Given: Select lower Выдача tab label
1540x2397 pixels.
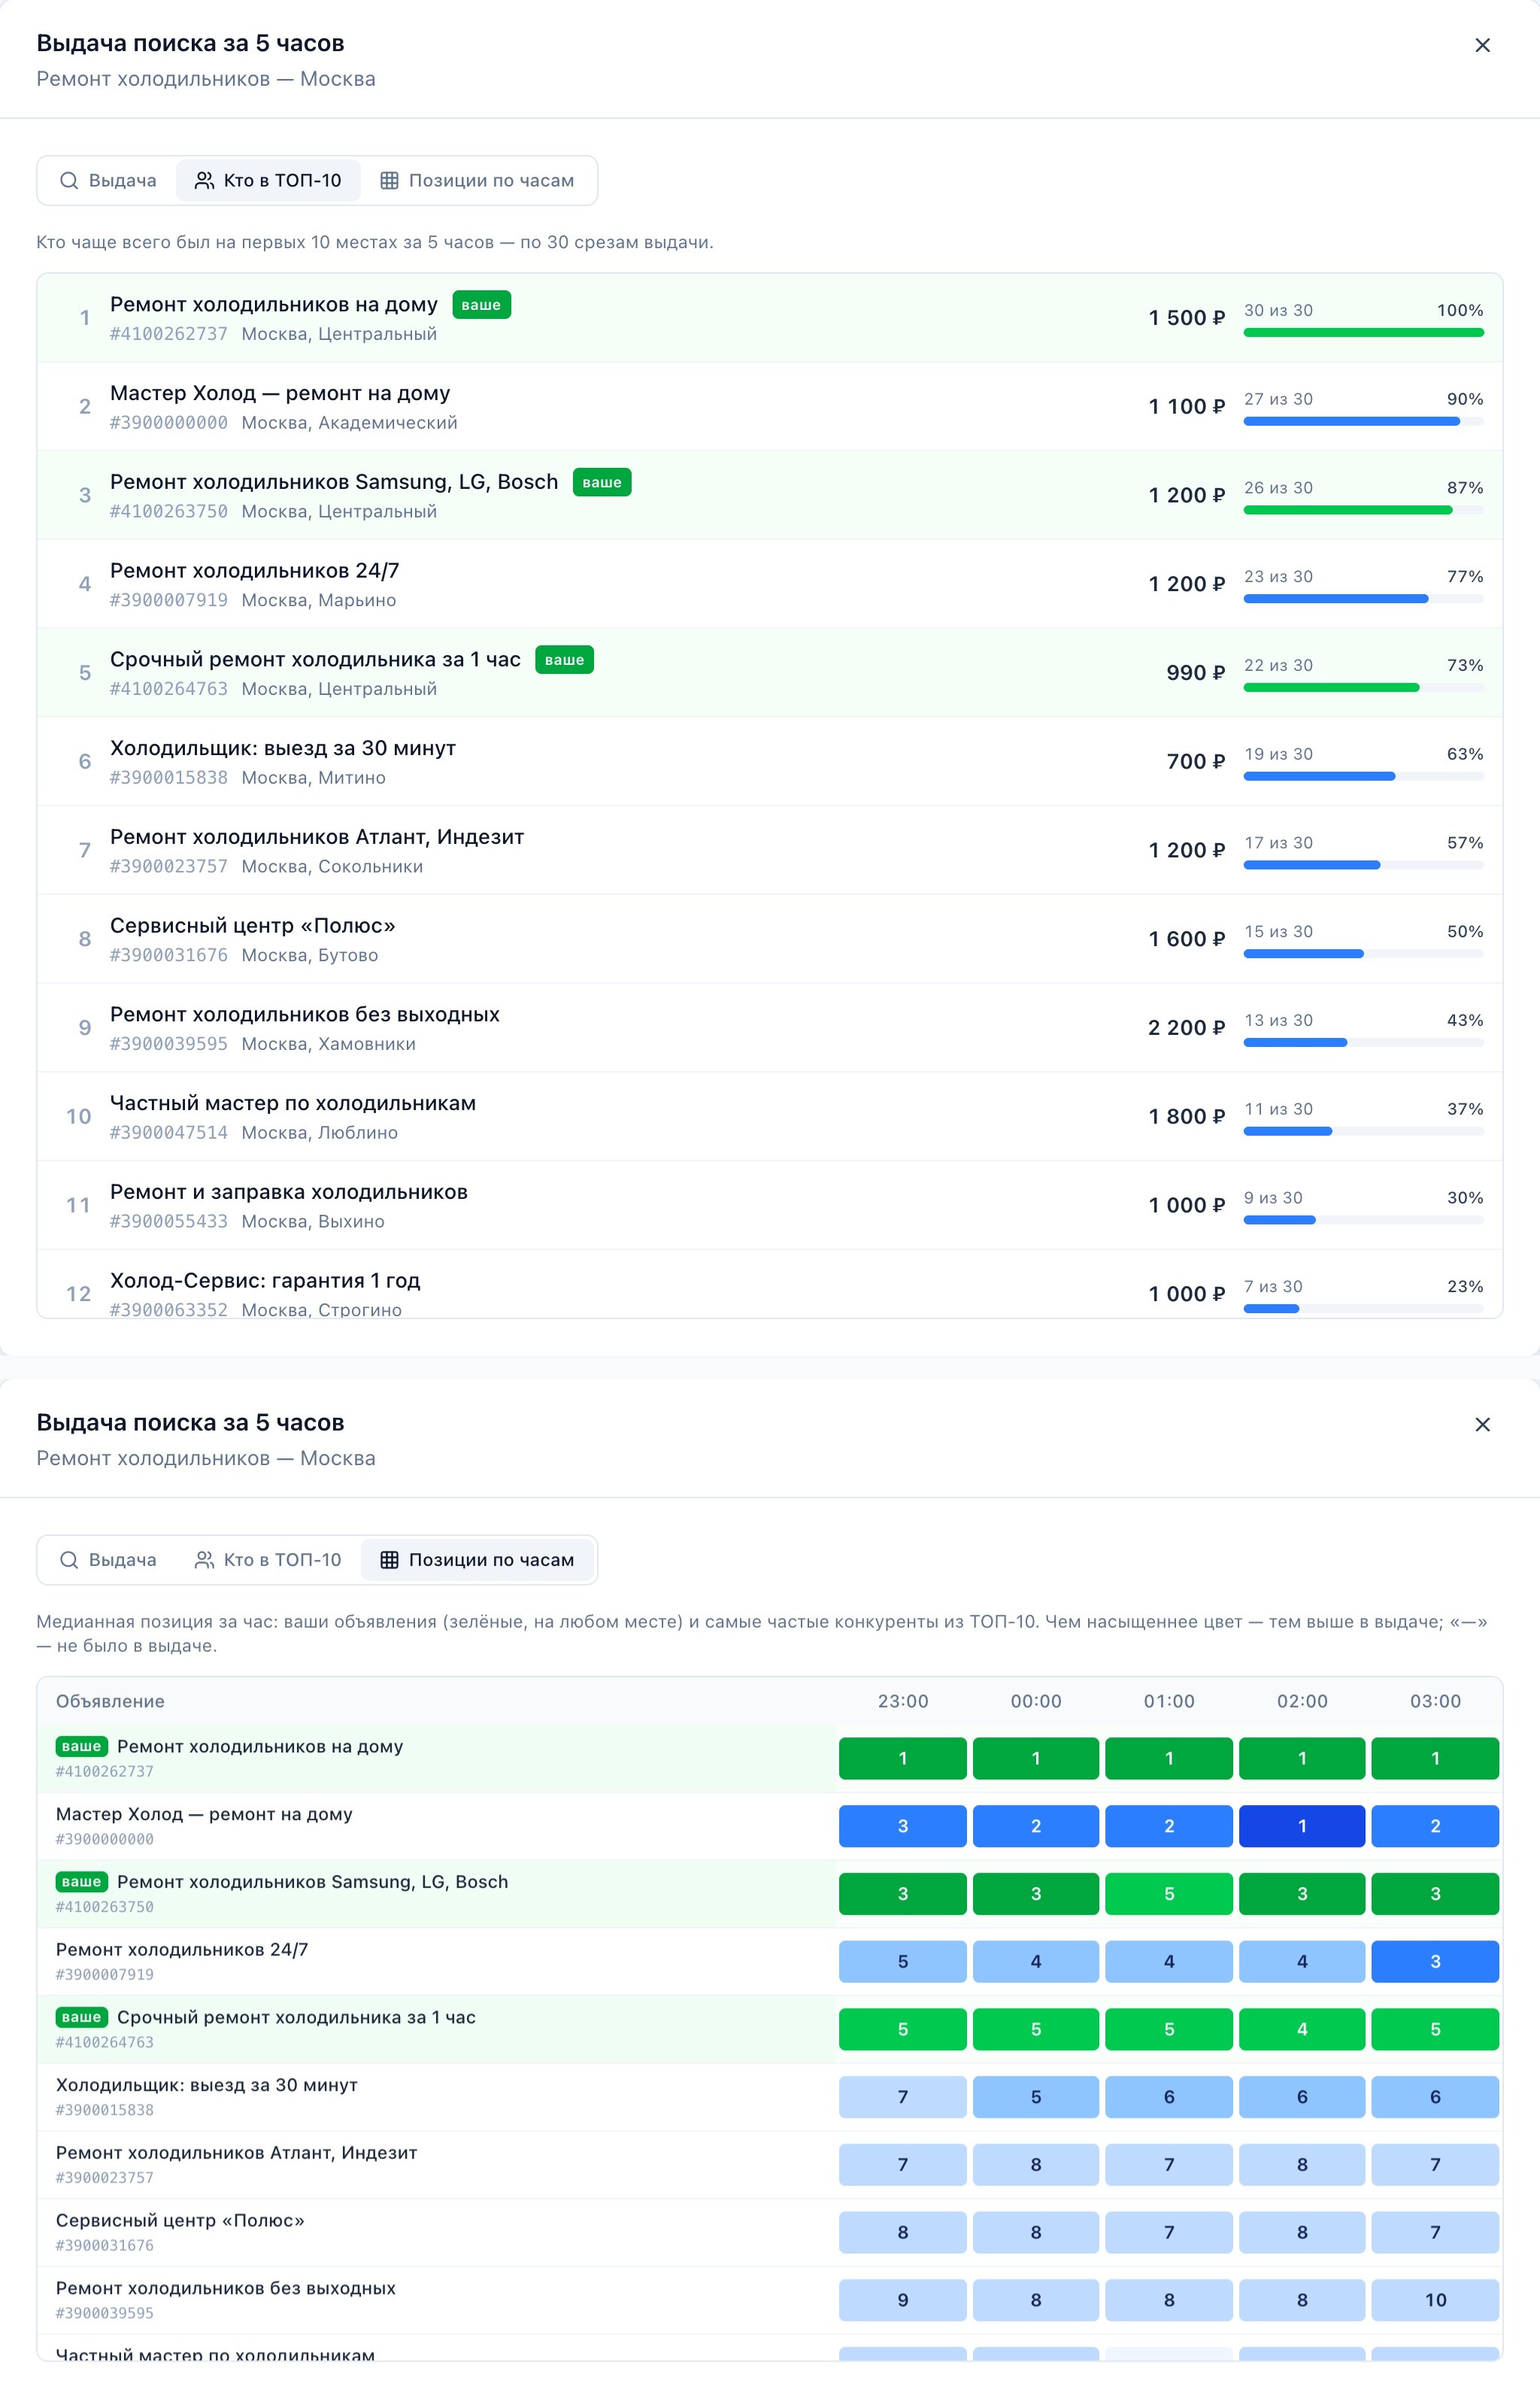Looking at the screenshot, I should tap(122, 1559).
